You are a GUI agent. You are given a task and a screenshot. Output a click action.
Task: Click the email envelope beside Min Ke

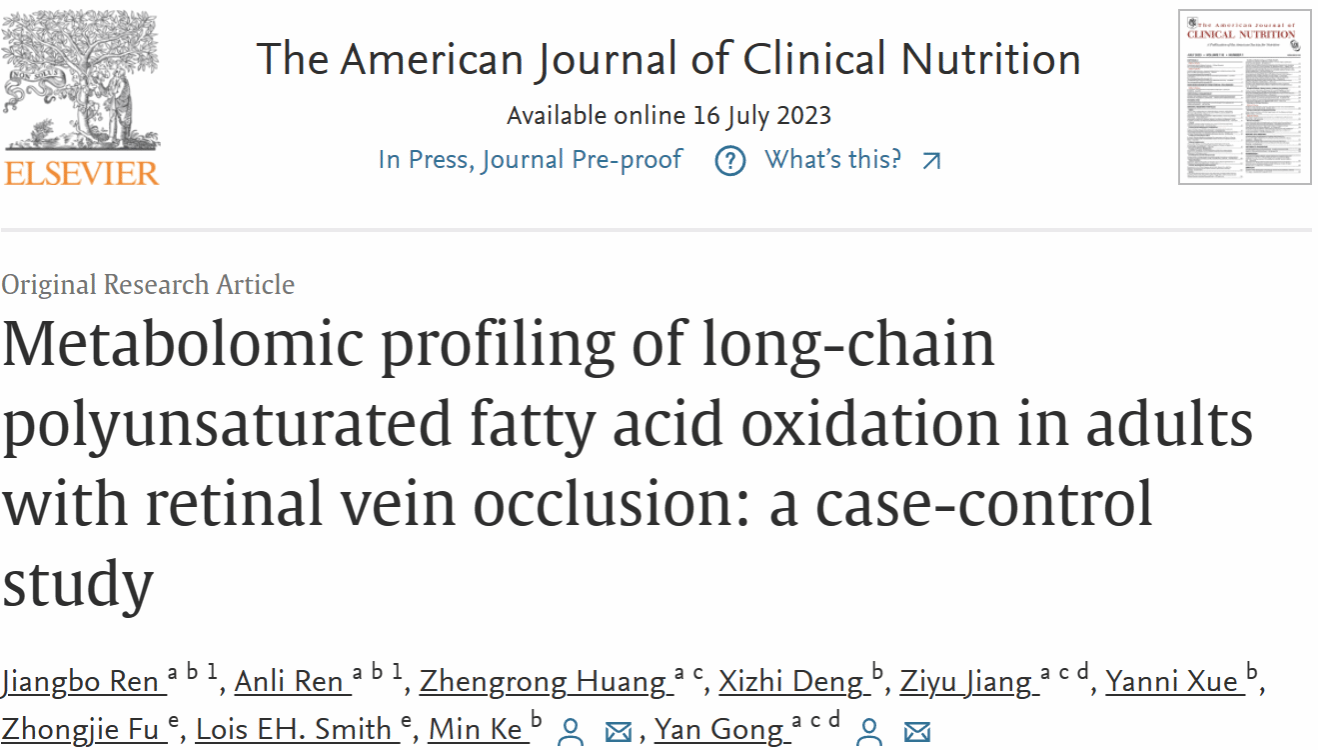coord(619,731)
